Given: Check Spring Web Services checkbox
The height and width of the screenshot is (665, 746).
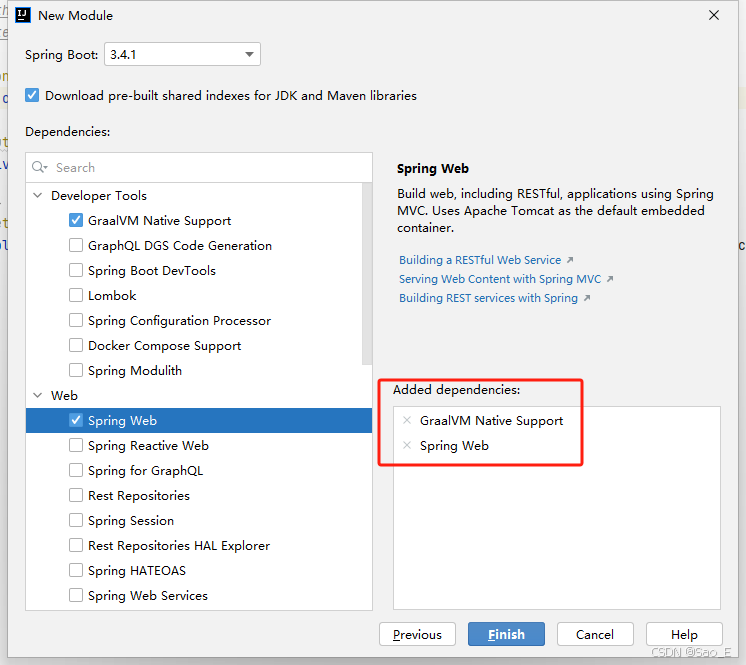Looking at the screenshot, I should click(76, 595).
